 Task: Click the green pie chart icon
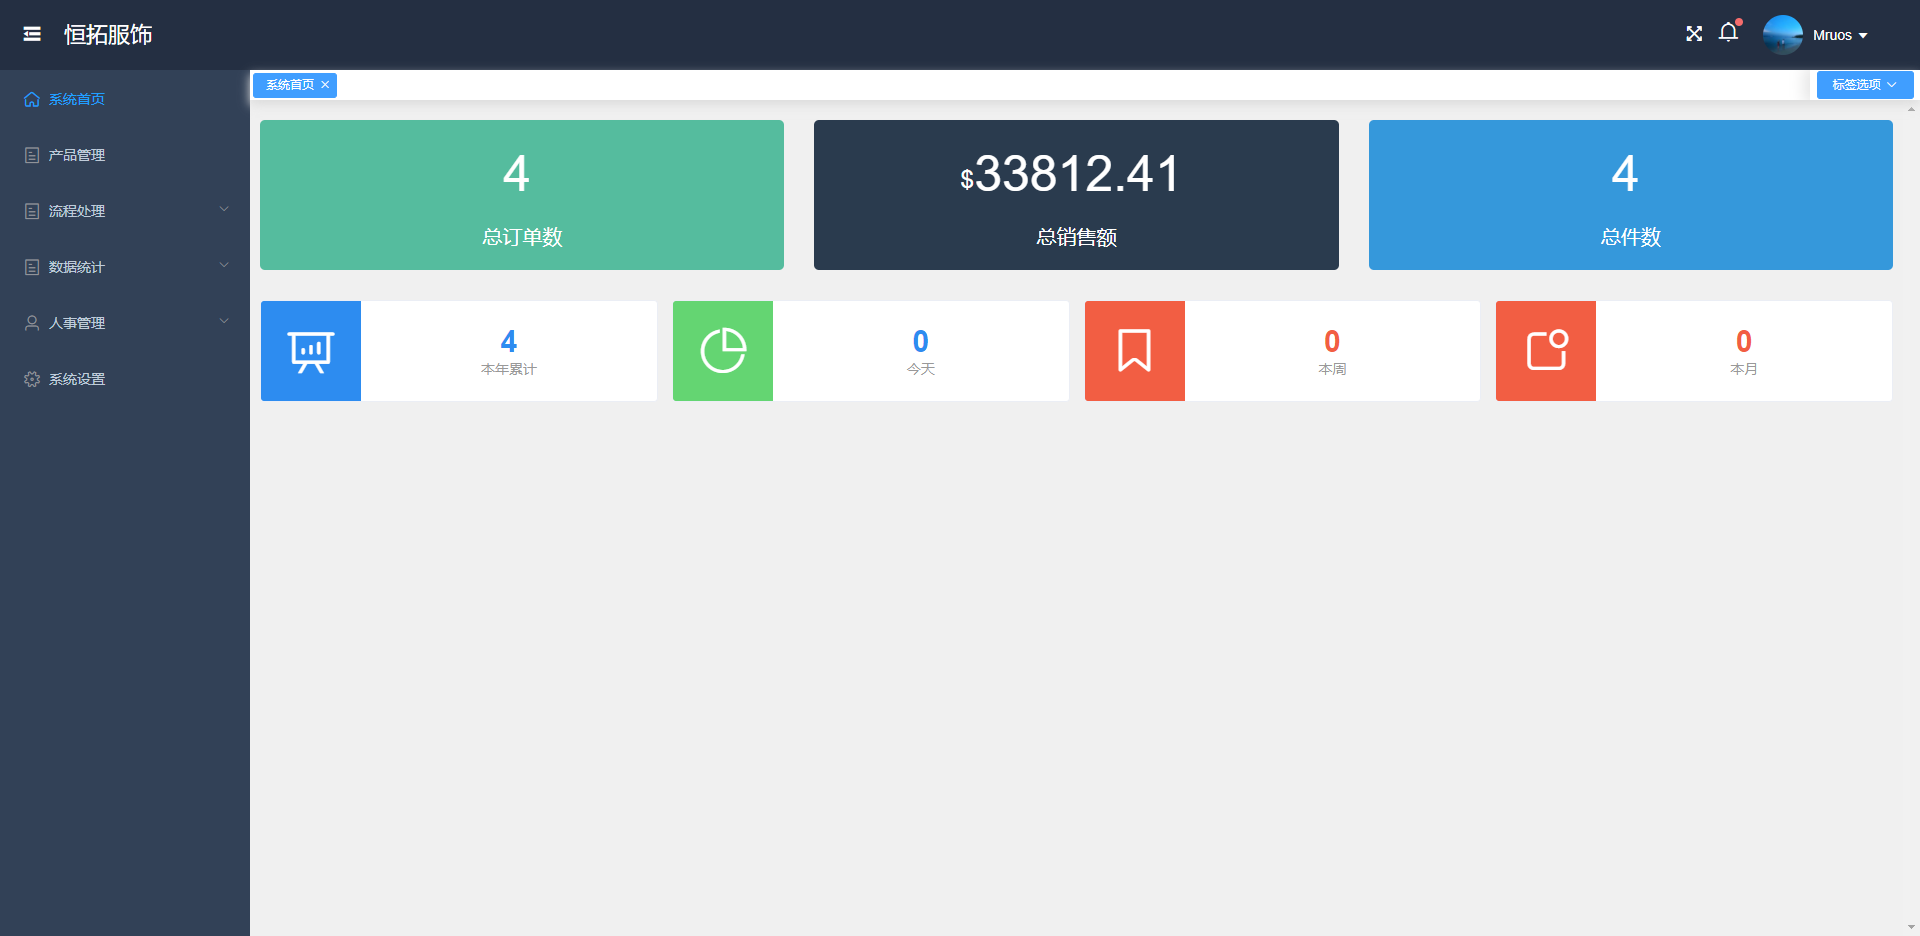coord(723,351)
